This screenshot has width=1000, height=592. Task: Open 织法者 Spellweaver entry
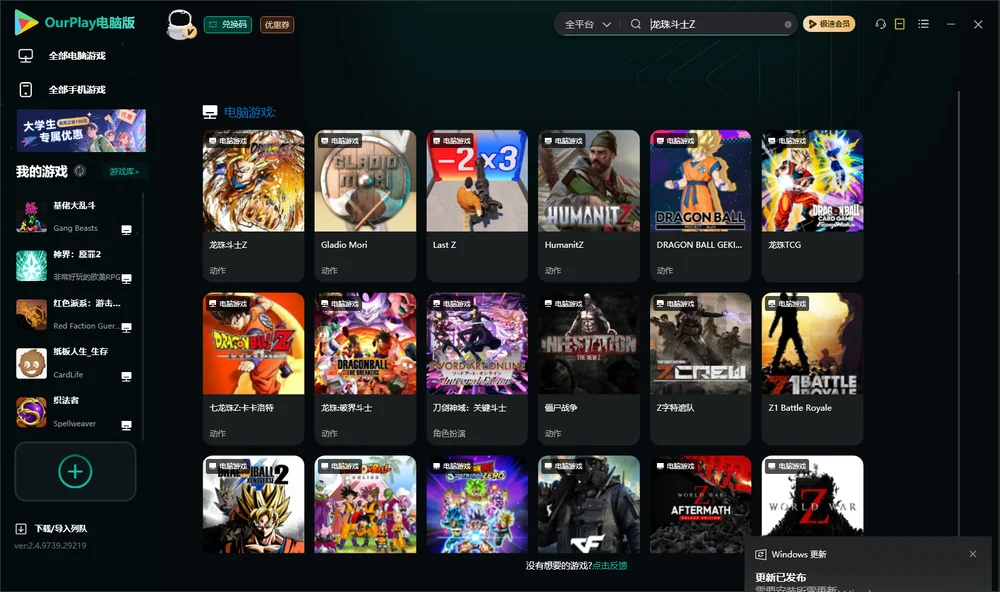pyautogui.click(x=75, y=412)
